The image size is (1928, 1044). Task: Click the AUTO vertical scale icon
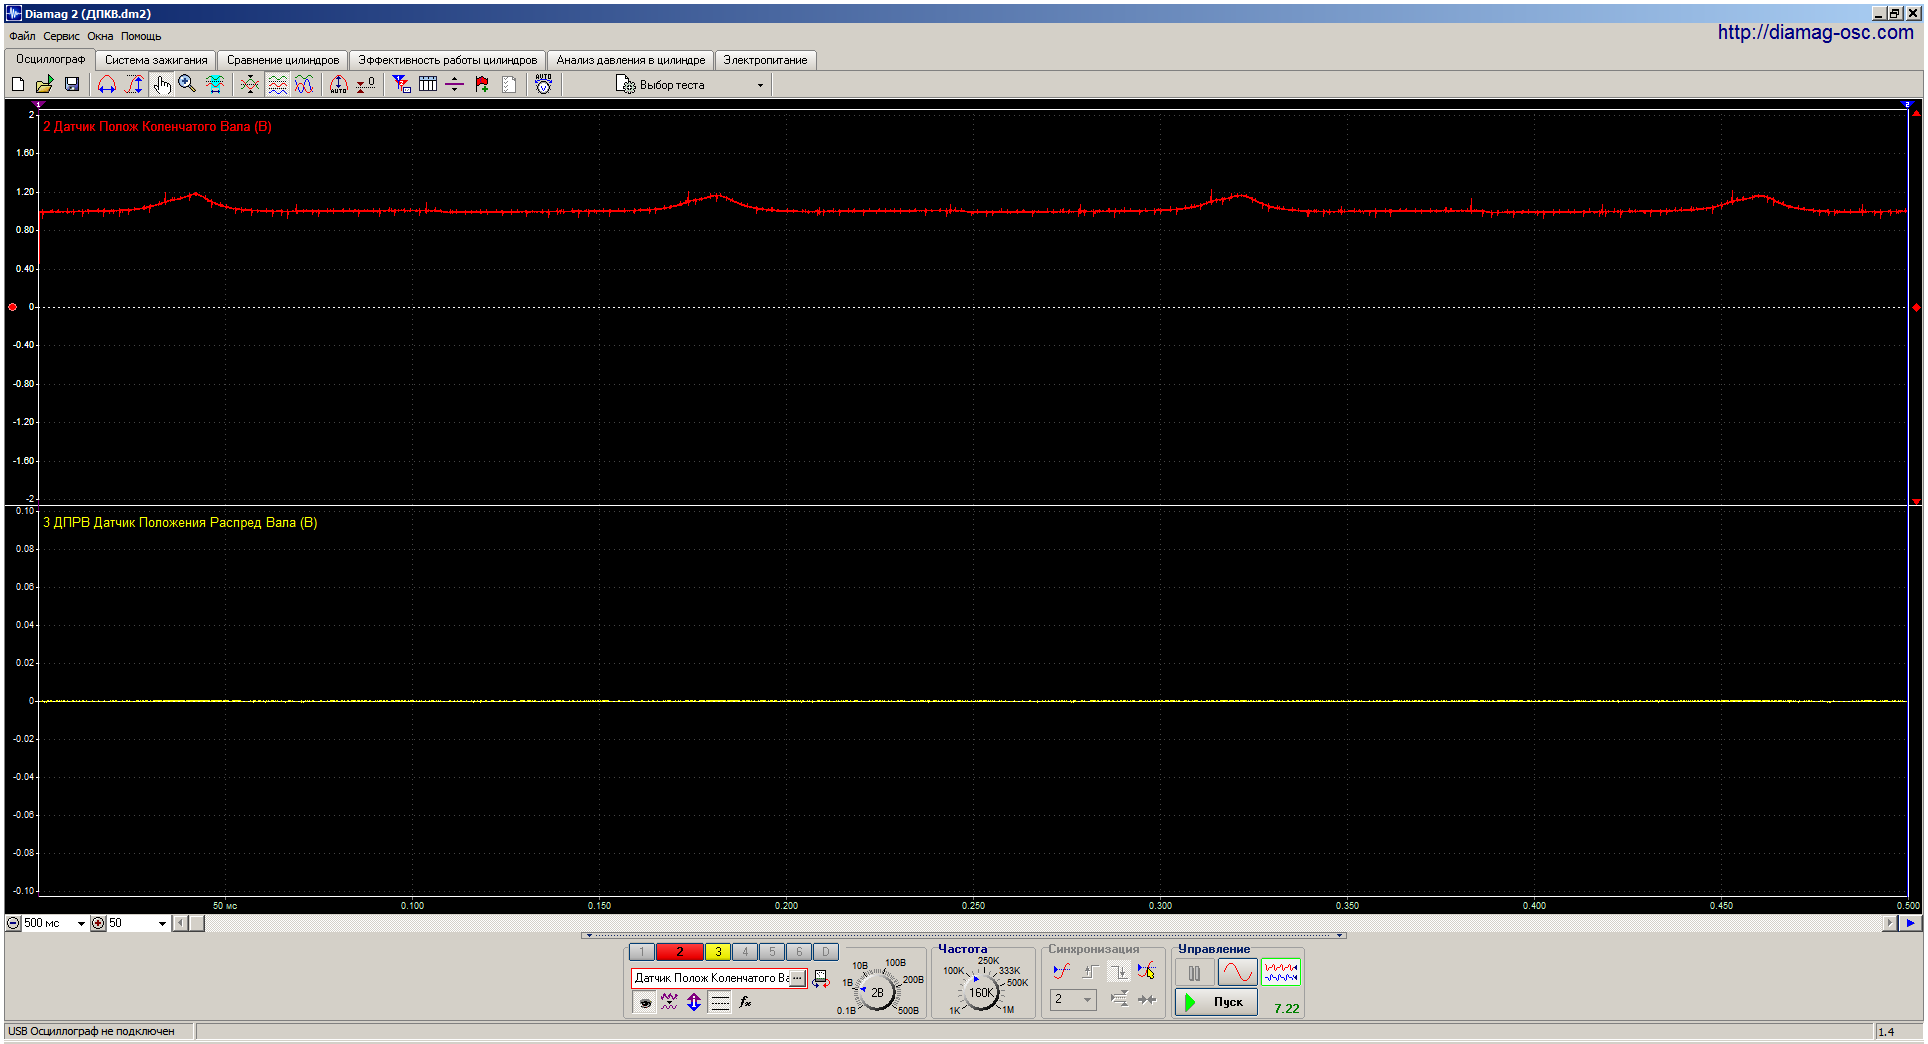[339, 85]
